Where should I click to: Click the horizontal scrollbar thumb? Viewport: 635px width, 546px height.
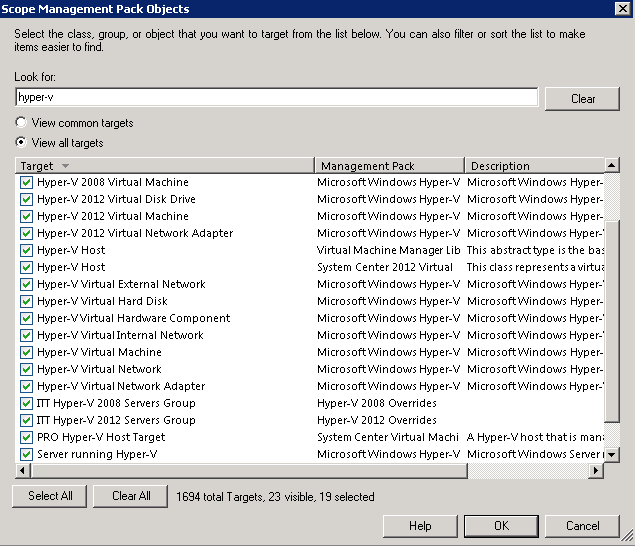click(249, 471)
